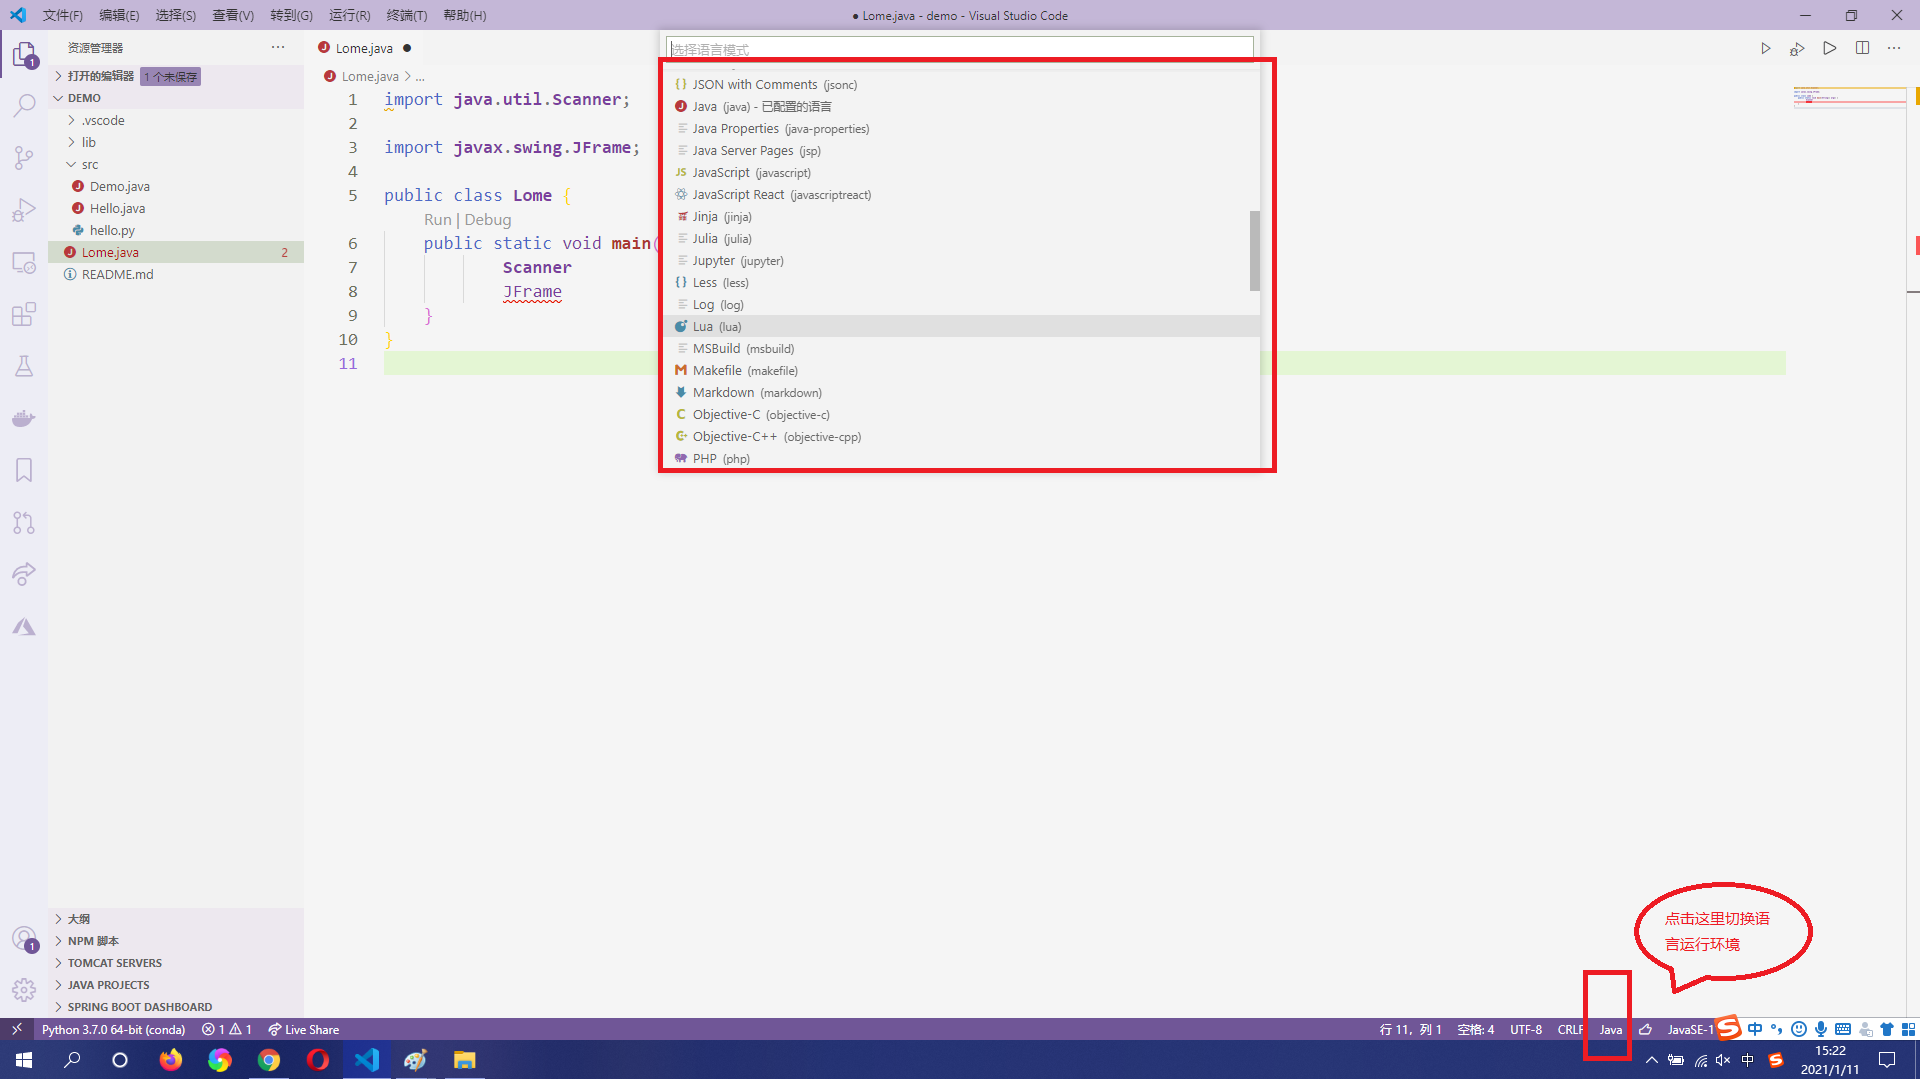Image resolution: width=1920 pixels, height=1079 pixels.
Task: Run the Java file with editor play button
Action: point(1765,48)
